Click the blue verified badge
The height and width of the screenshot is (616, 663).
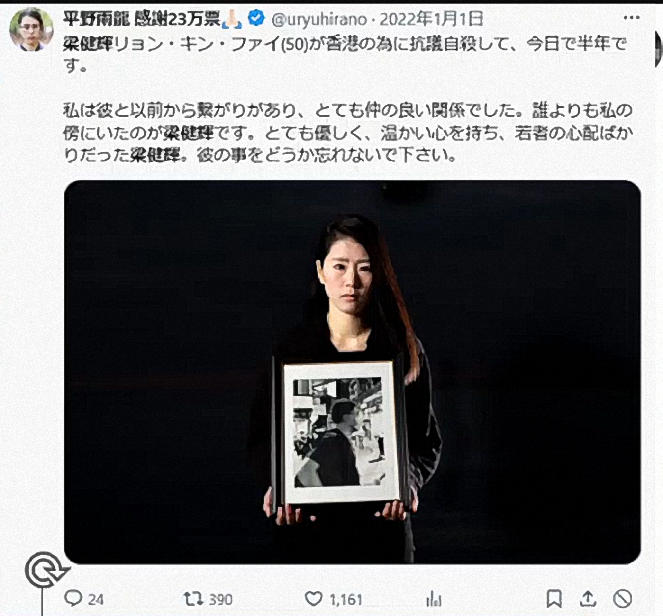pos(256,18)
